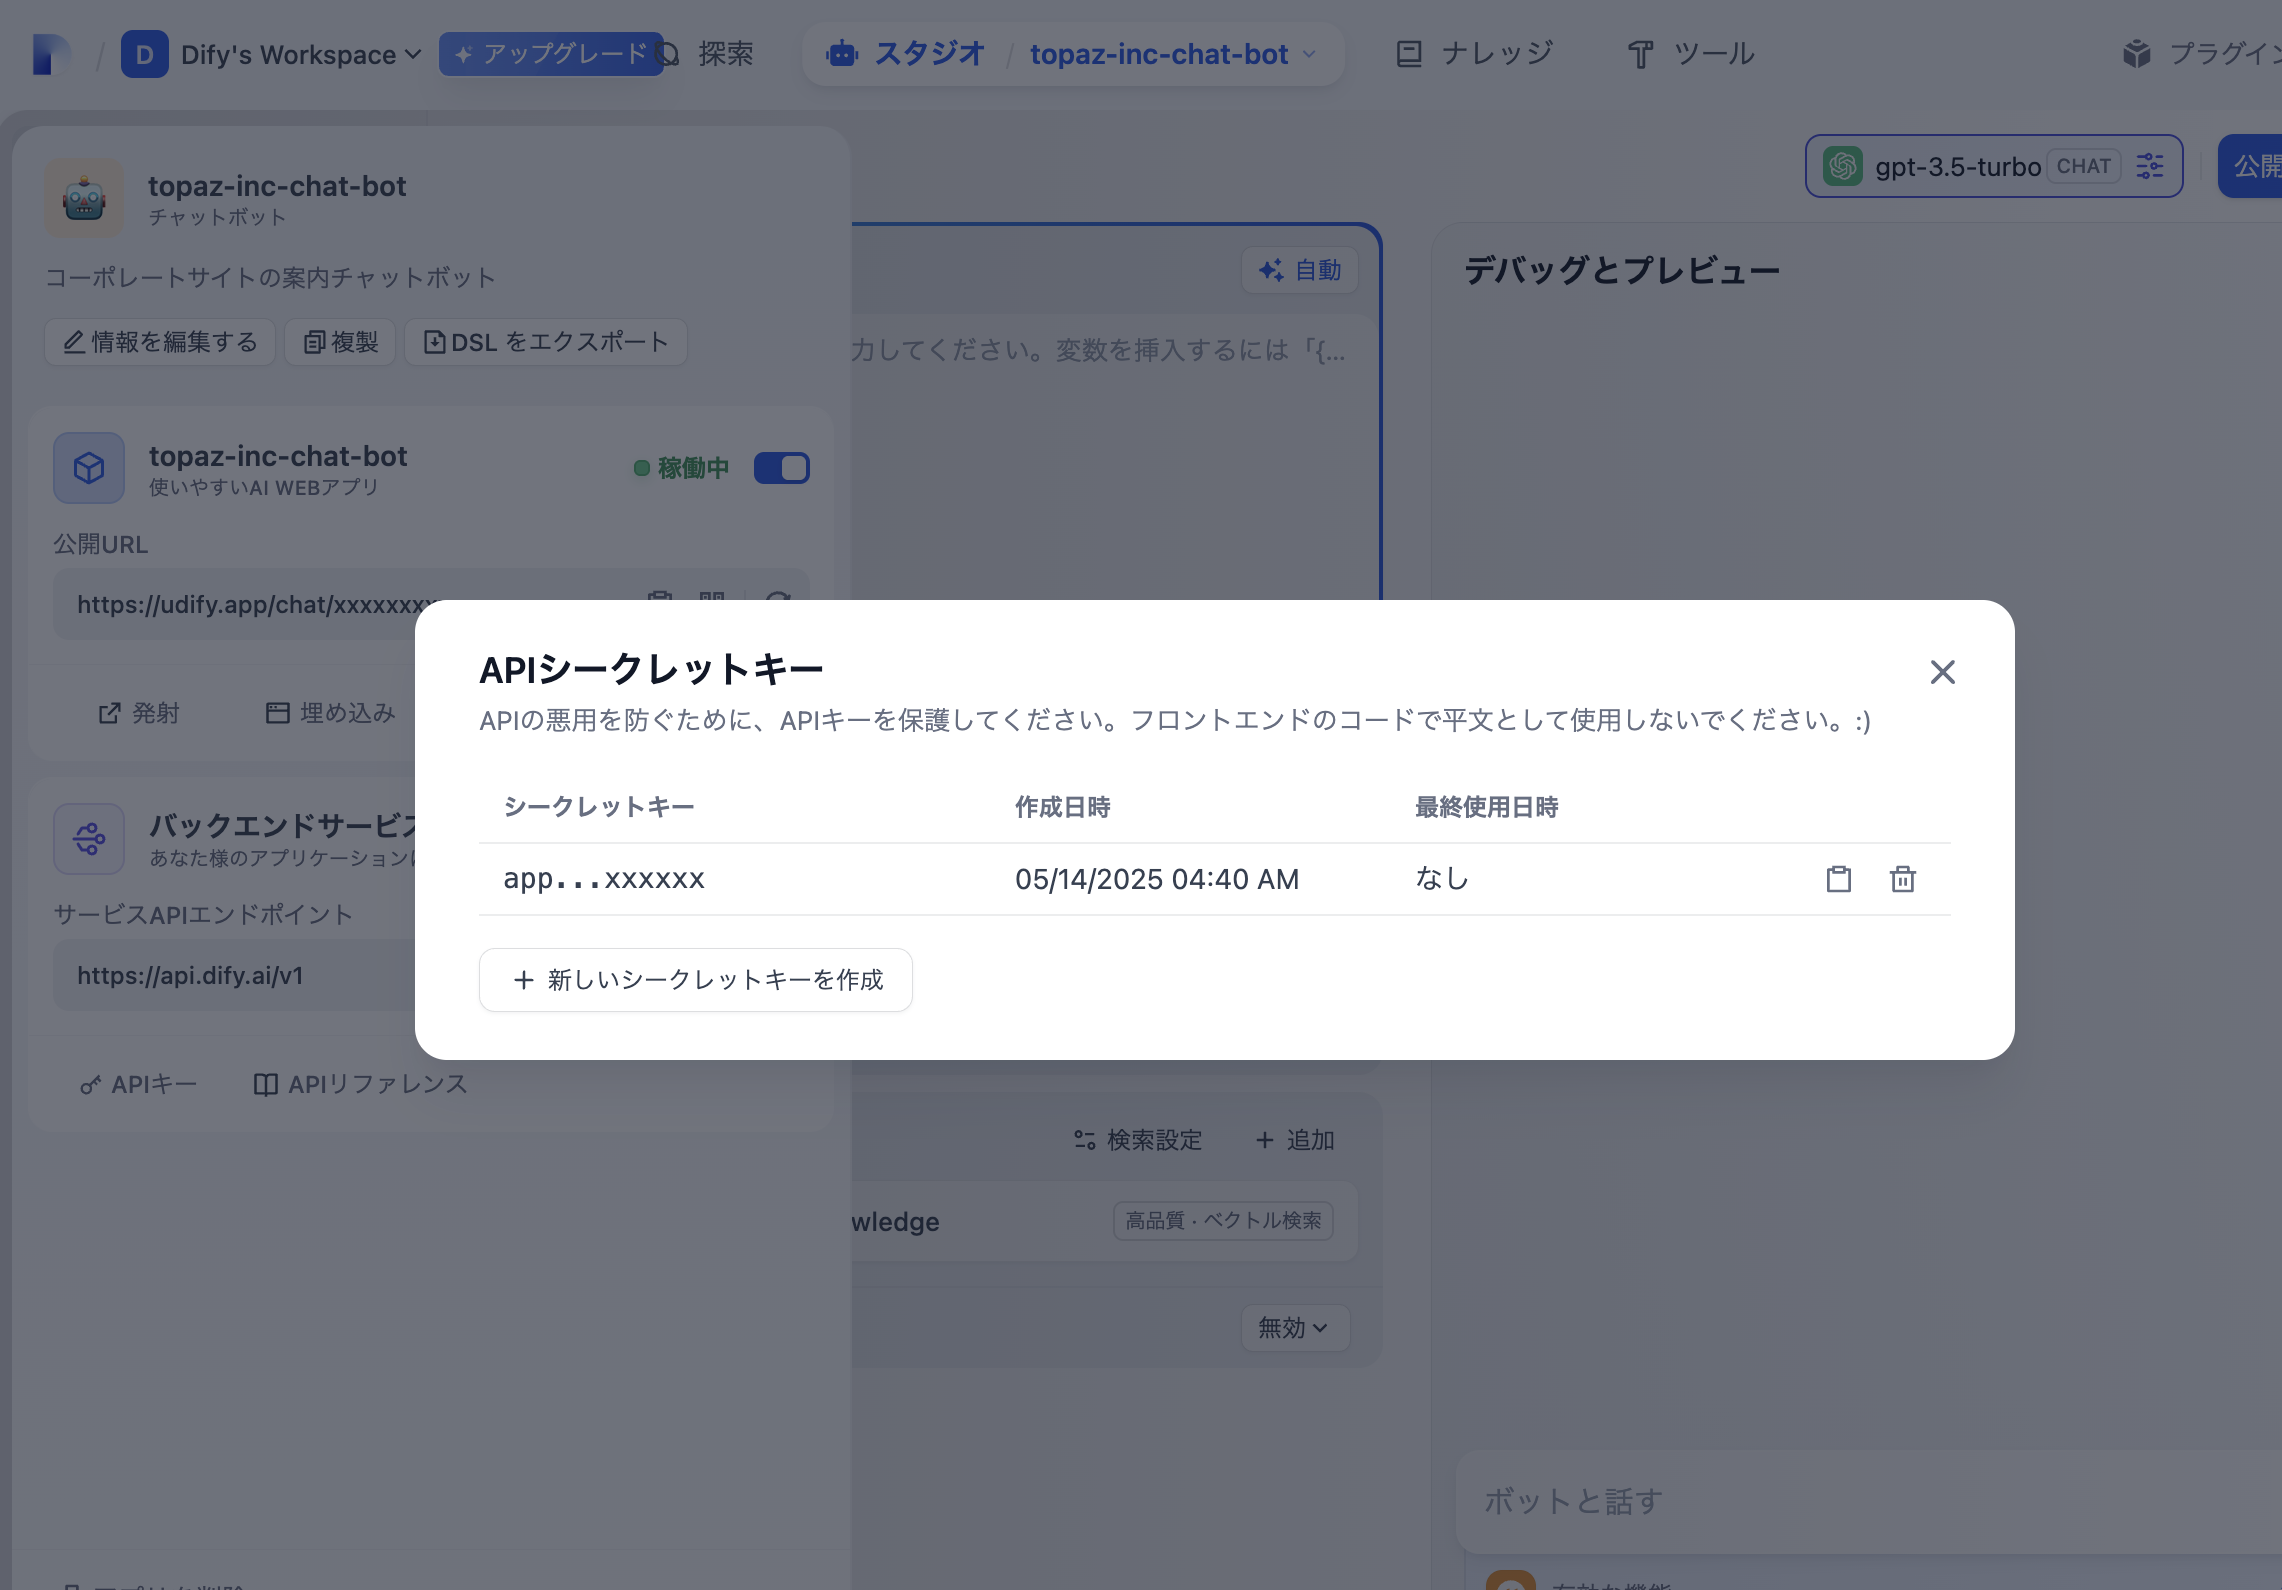Screen dimensions: 2282x1590
Task: Click 情報を編集する edit info button
Action: coord(160,342)
